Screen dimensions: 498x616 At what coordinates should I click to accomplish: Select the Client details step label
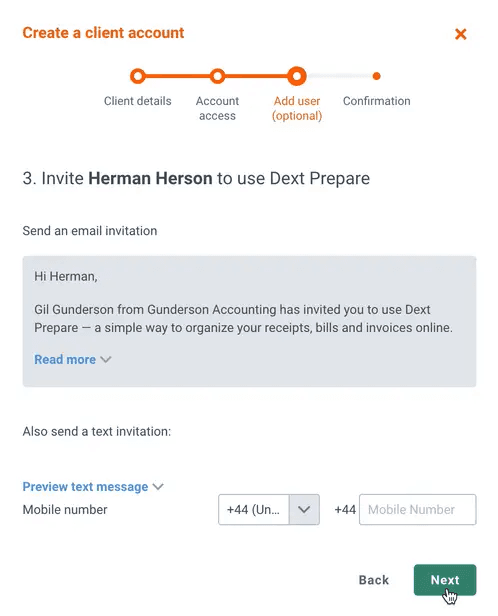click(x=137, y=101)
